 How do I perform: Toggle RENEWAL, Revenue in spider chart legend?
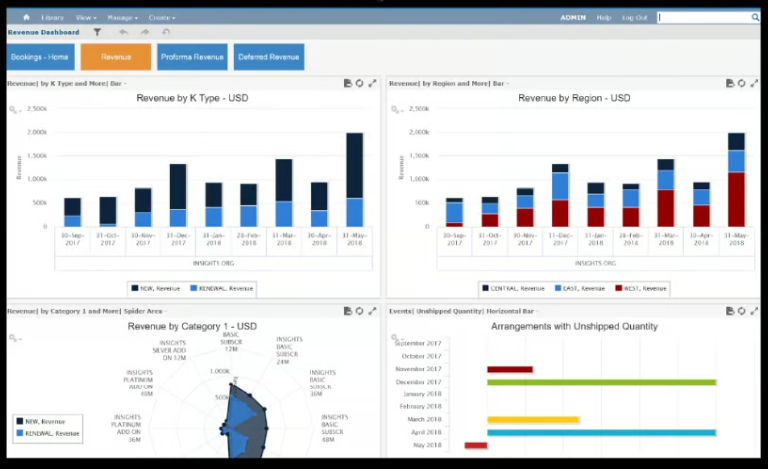point(47,434)
